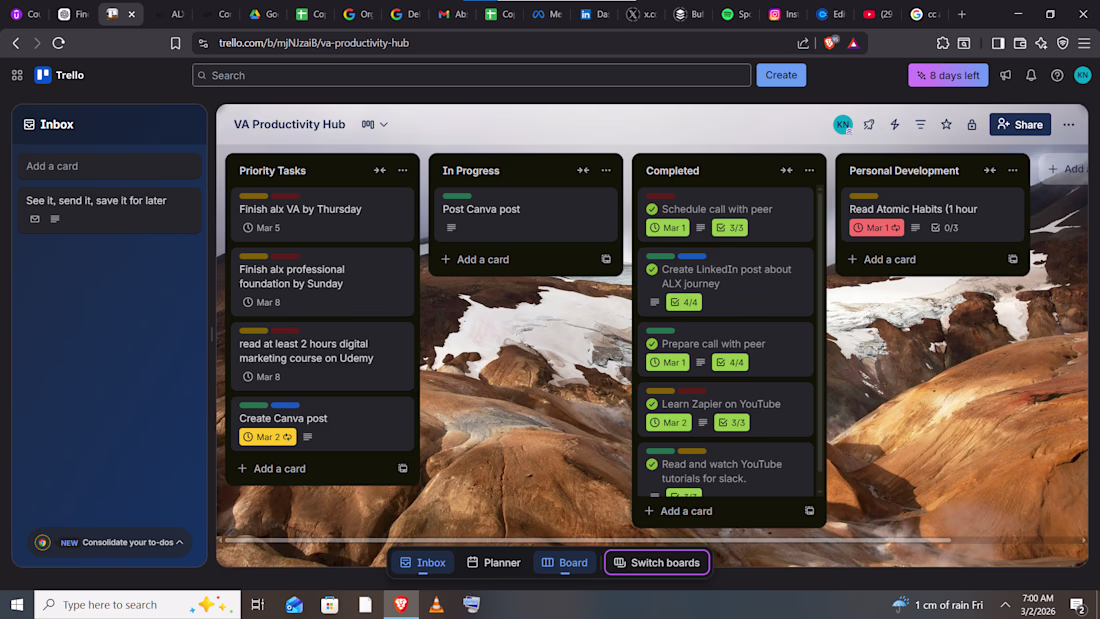Click the Switch boards button
The width and height of the screenshot is (1100, 619).
[x=657, y=563]
